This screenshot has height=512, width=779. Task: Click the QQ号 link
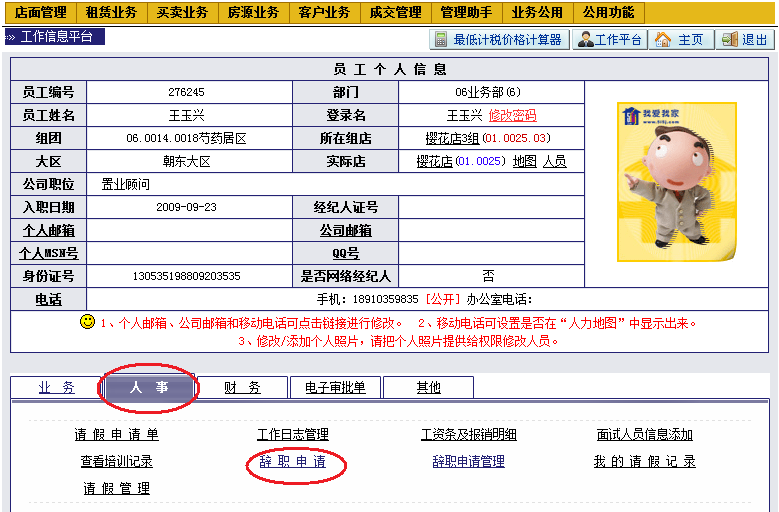click(x=346, y=253)
